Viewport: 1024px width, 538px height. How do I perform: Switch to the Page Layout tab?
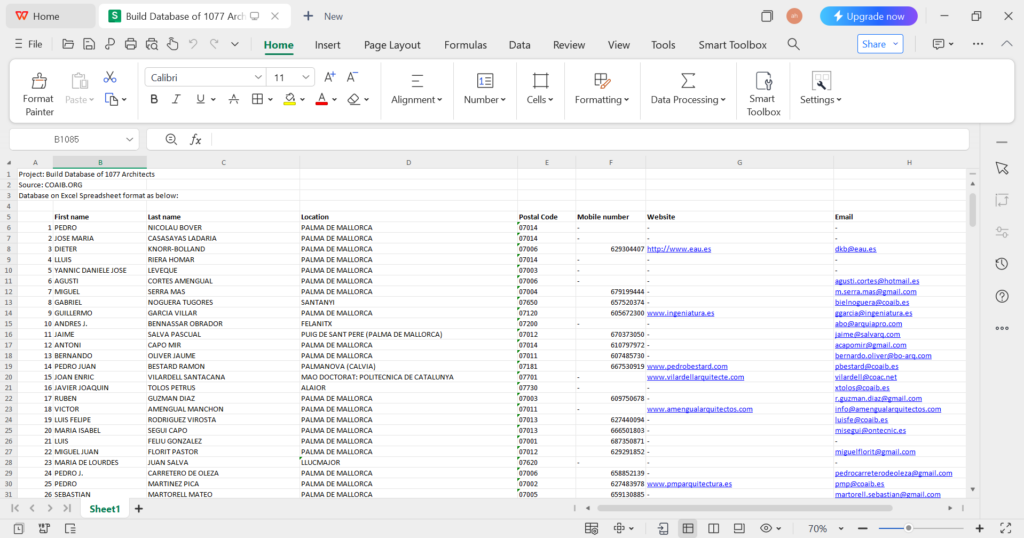pos(392,45)
